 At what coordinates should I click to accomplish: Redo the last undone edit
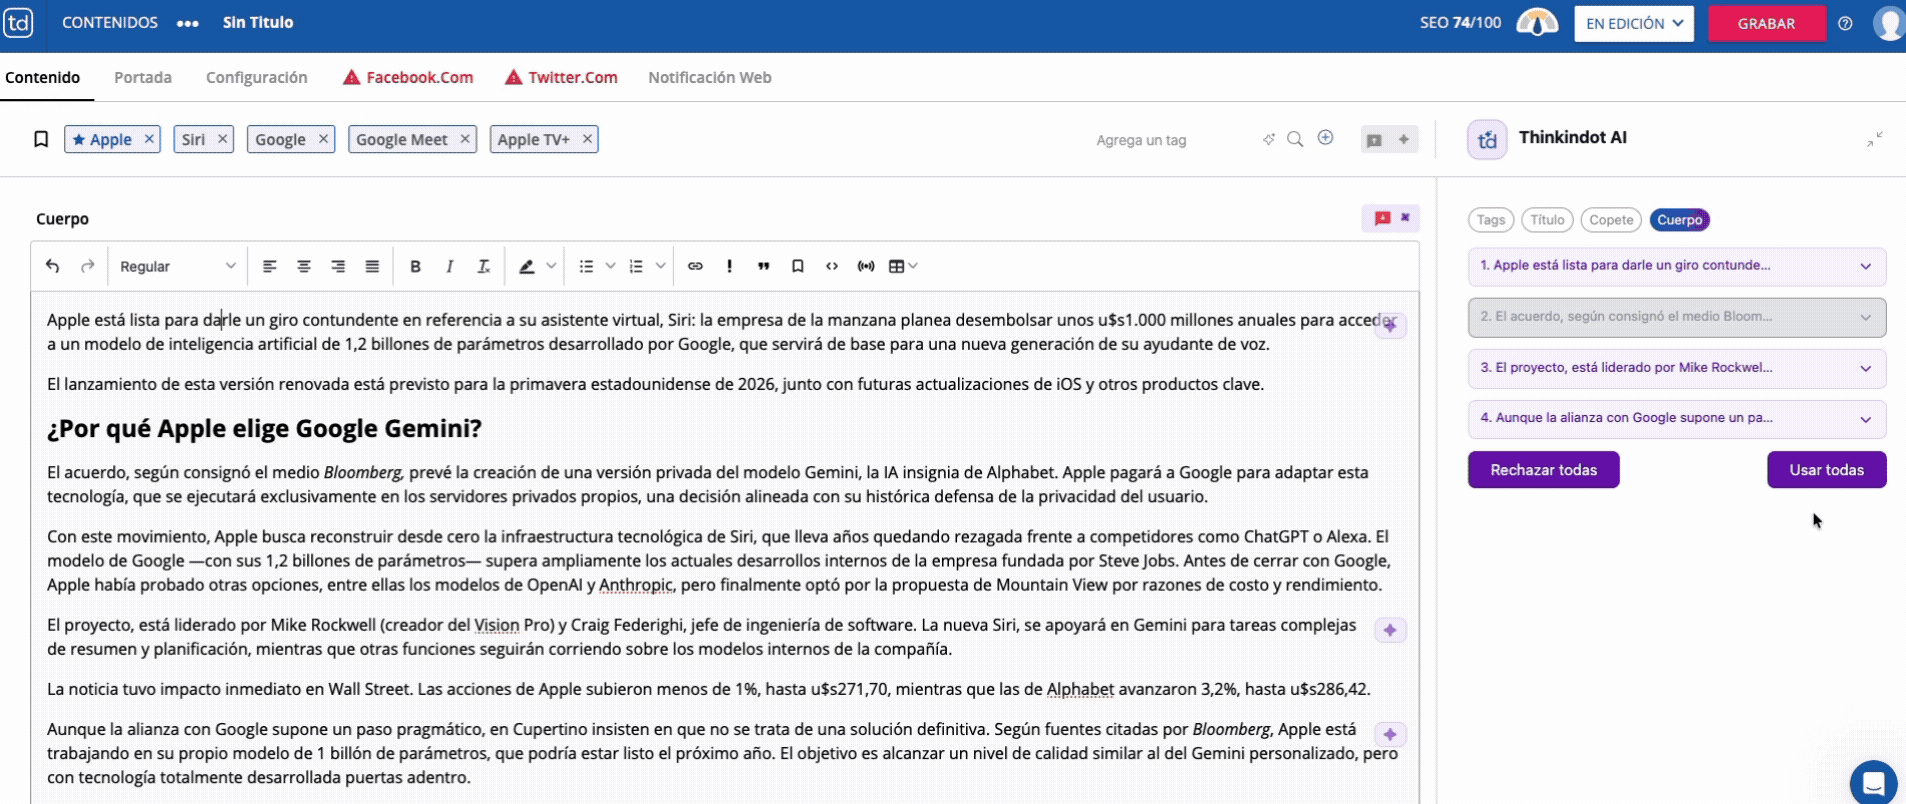(88, 266)
